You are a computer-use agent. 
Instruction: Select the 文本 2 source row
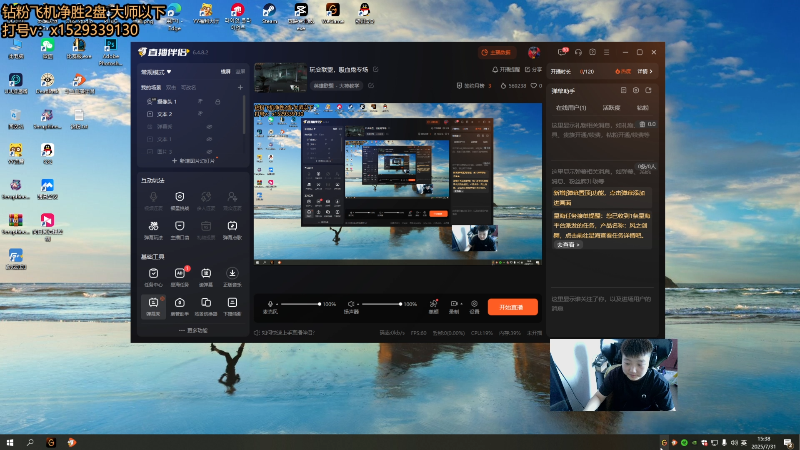click(192, 114)
